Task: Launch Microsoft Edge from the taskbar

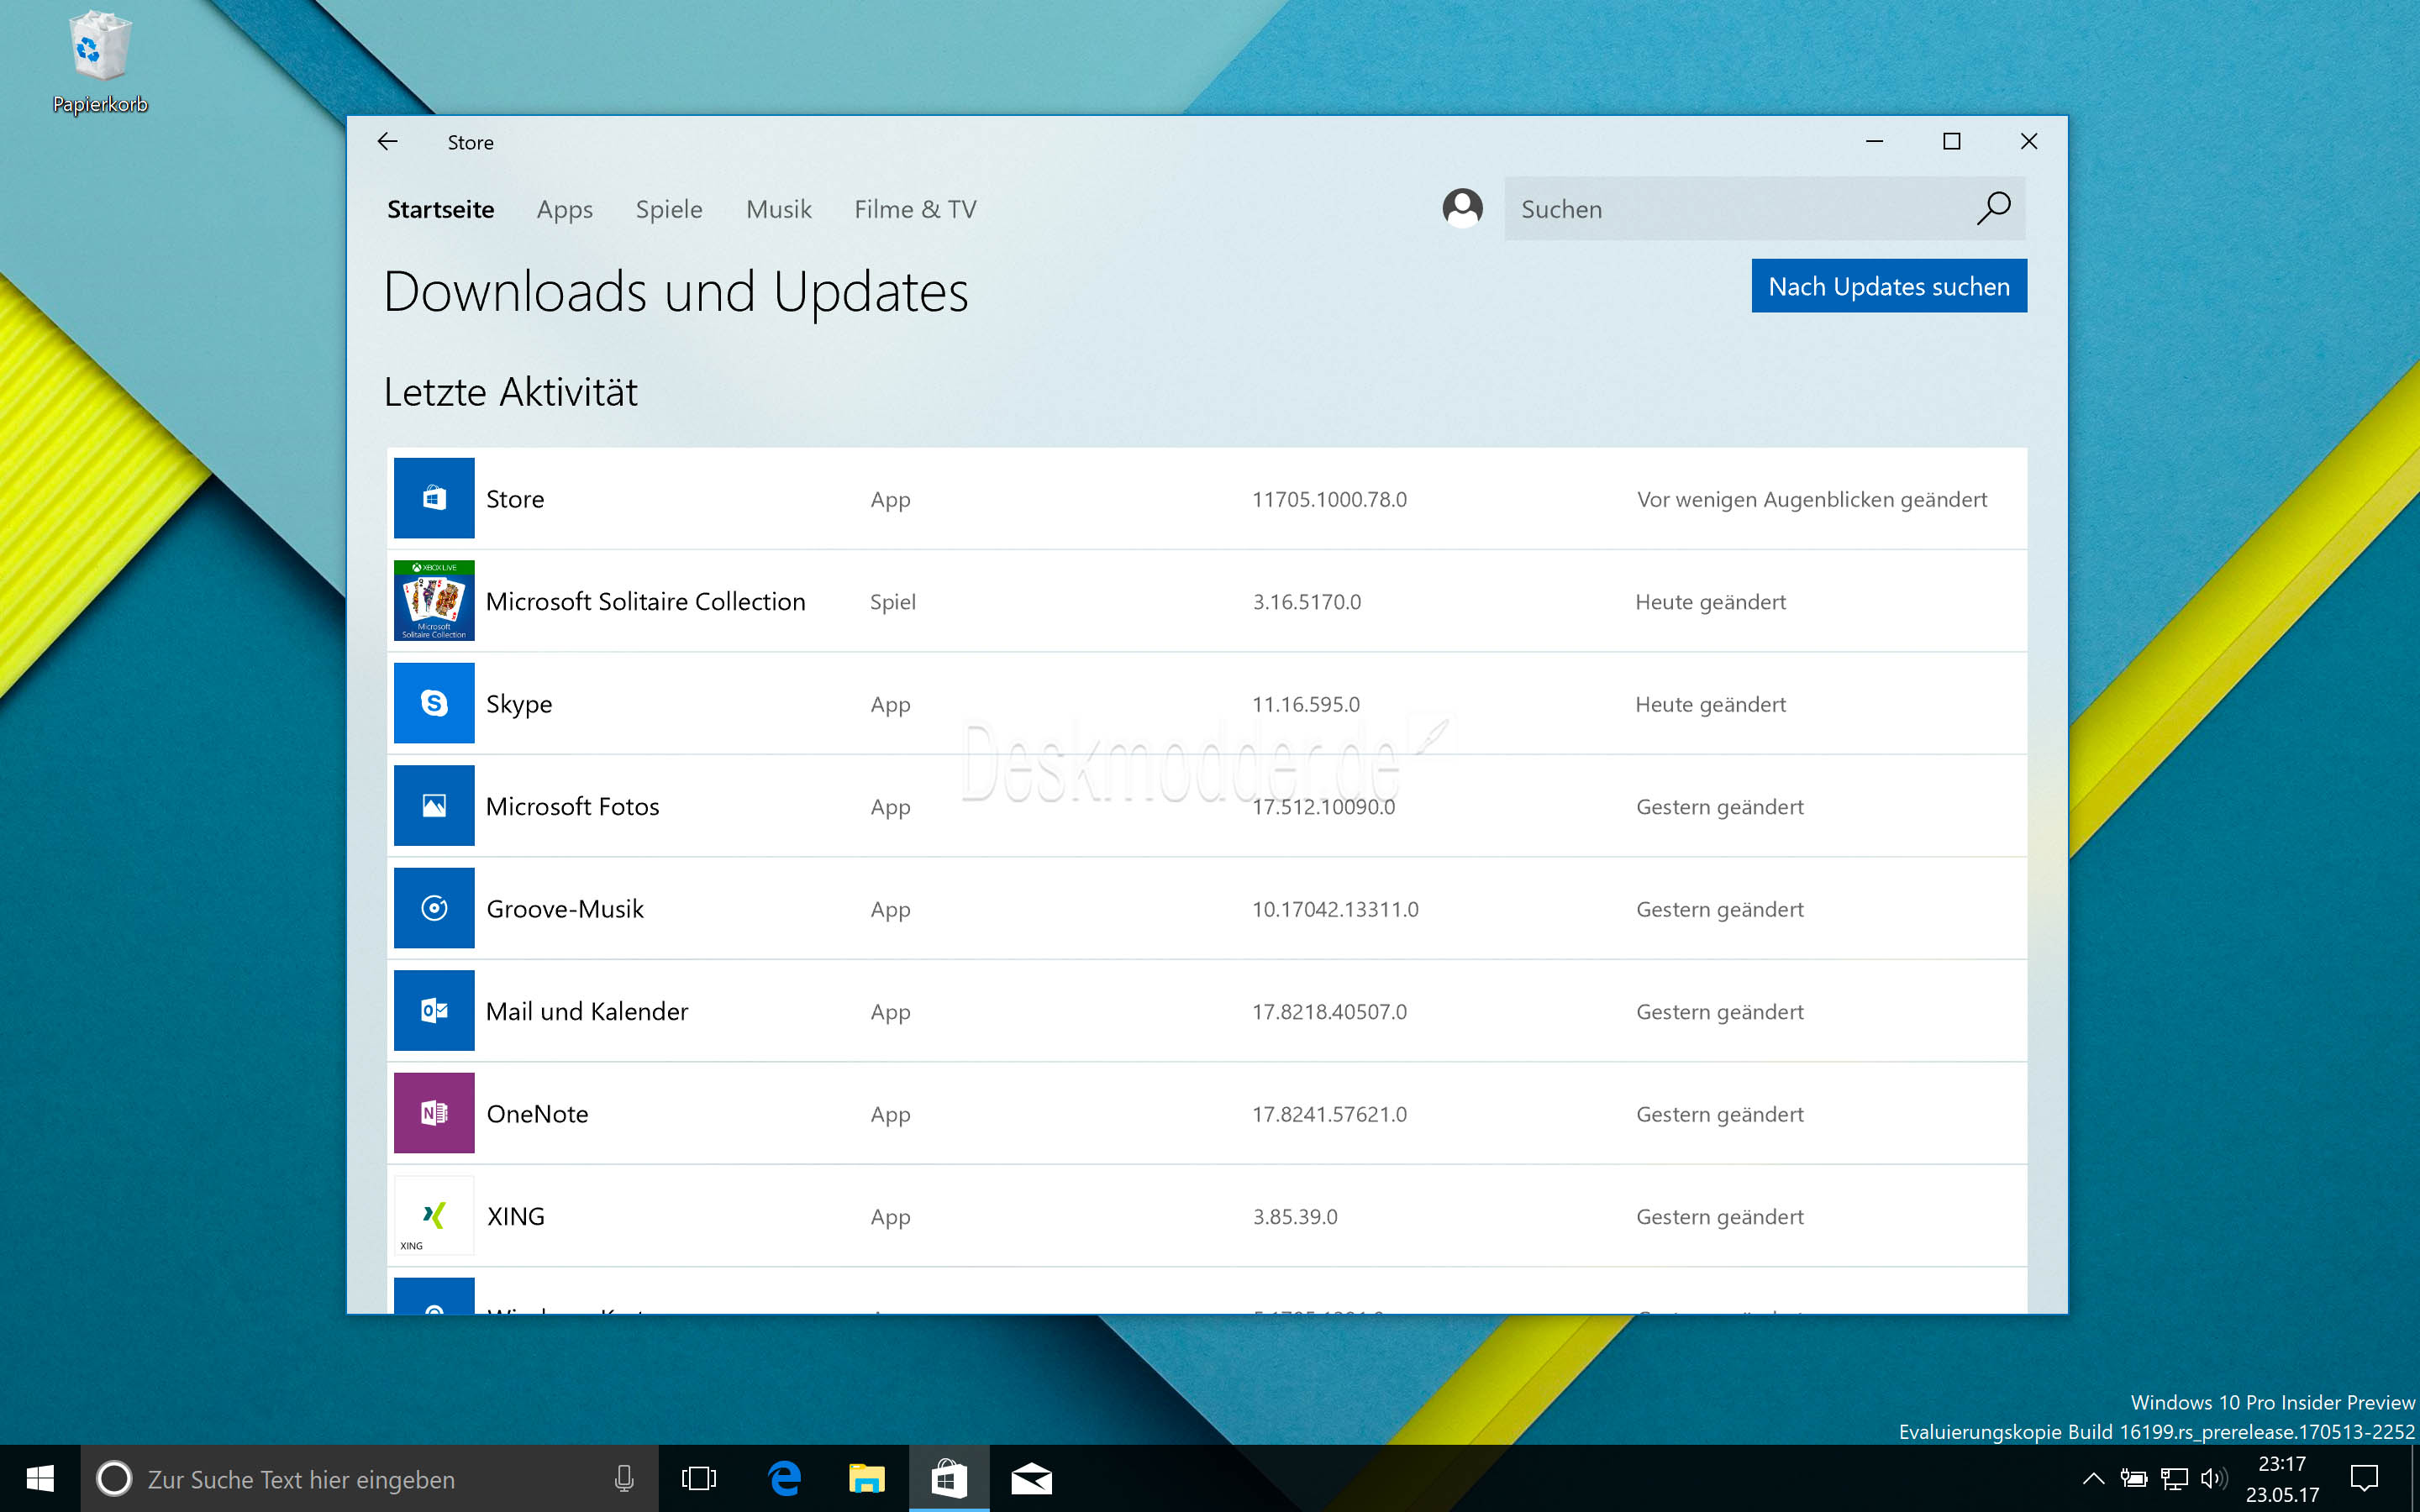Action: (785, 1479)
